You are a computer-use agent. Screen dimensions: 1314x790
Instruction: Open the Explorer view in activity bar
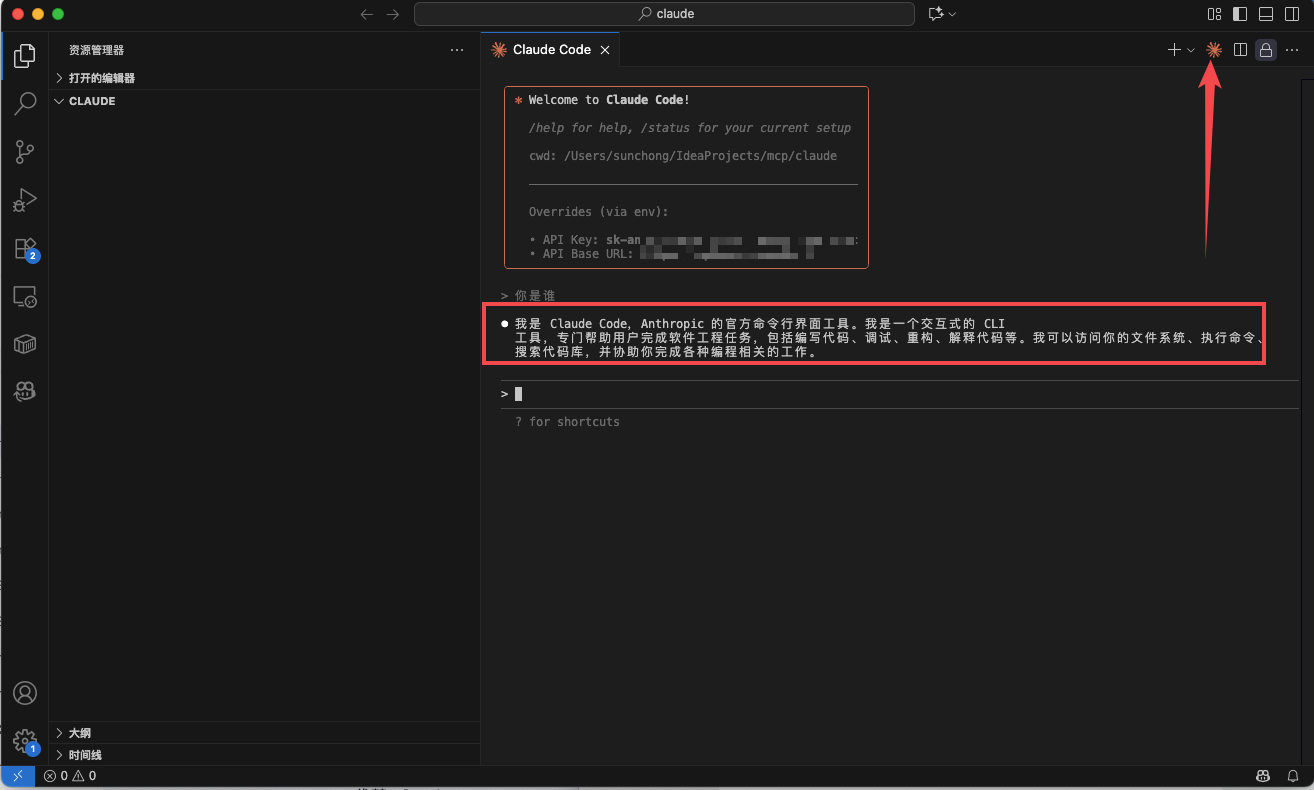click(x=25, y=56)
